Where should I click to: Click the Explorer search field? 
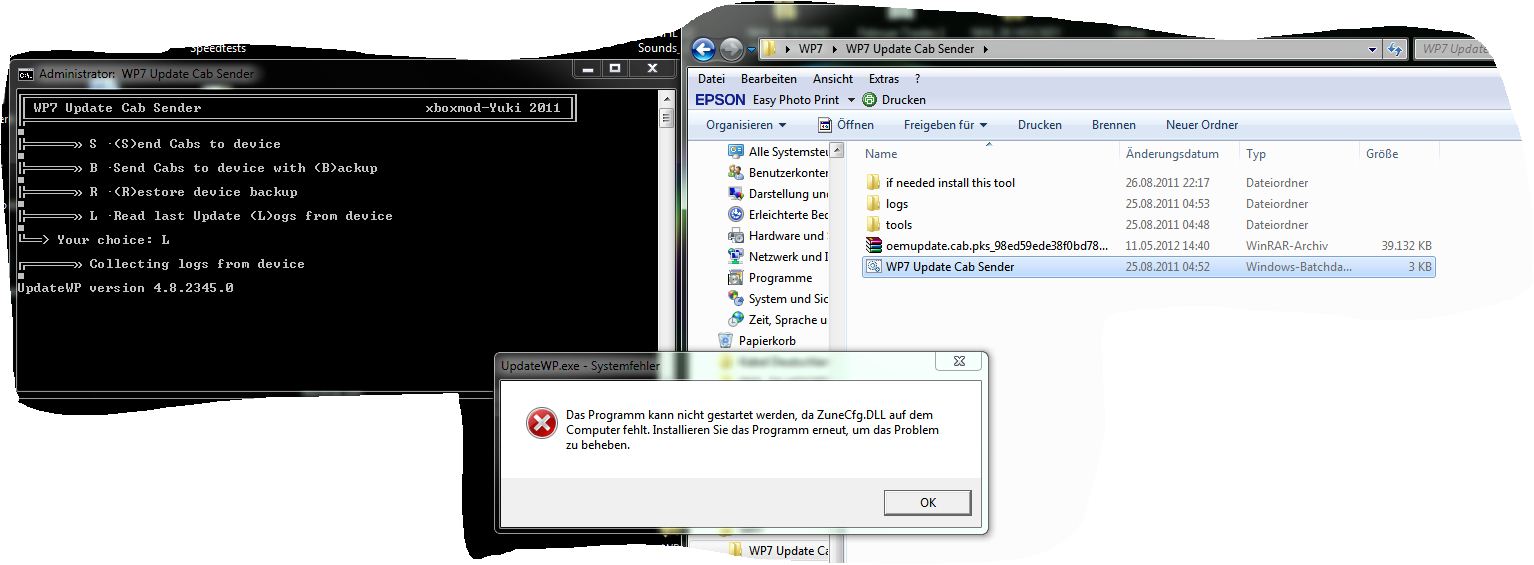pos(1455,48)
